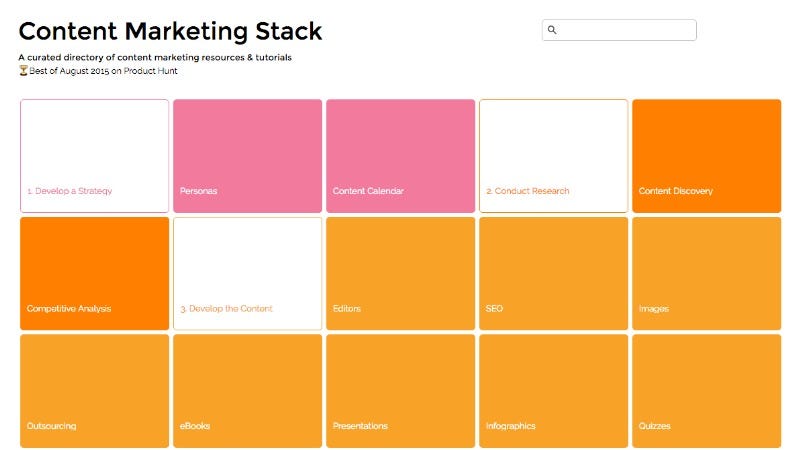The height and width of the screenshot is (450, 797).
Task: Select the Develop the Content section tile
Action: point(247,273)
